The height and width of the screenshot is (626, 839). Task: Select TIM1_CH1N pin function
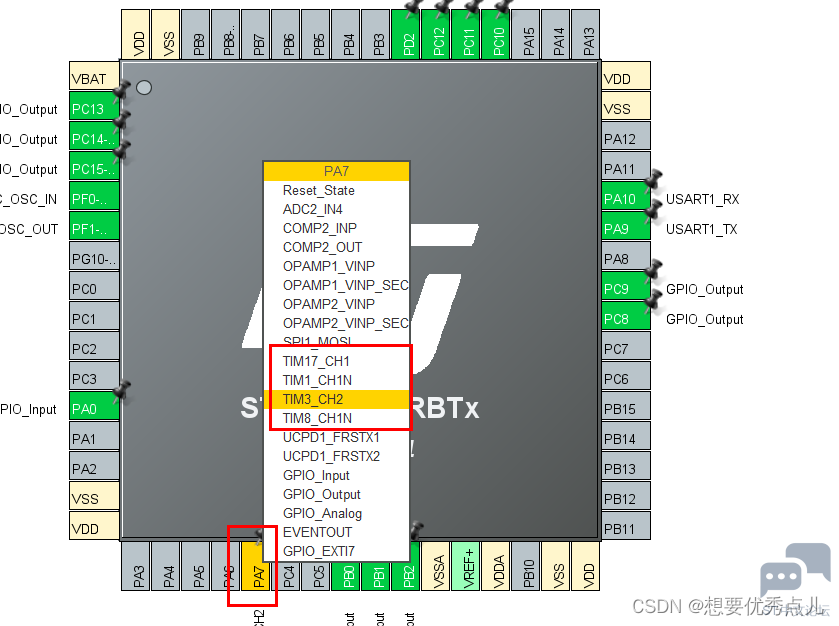click(x=337, y=380)
